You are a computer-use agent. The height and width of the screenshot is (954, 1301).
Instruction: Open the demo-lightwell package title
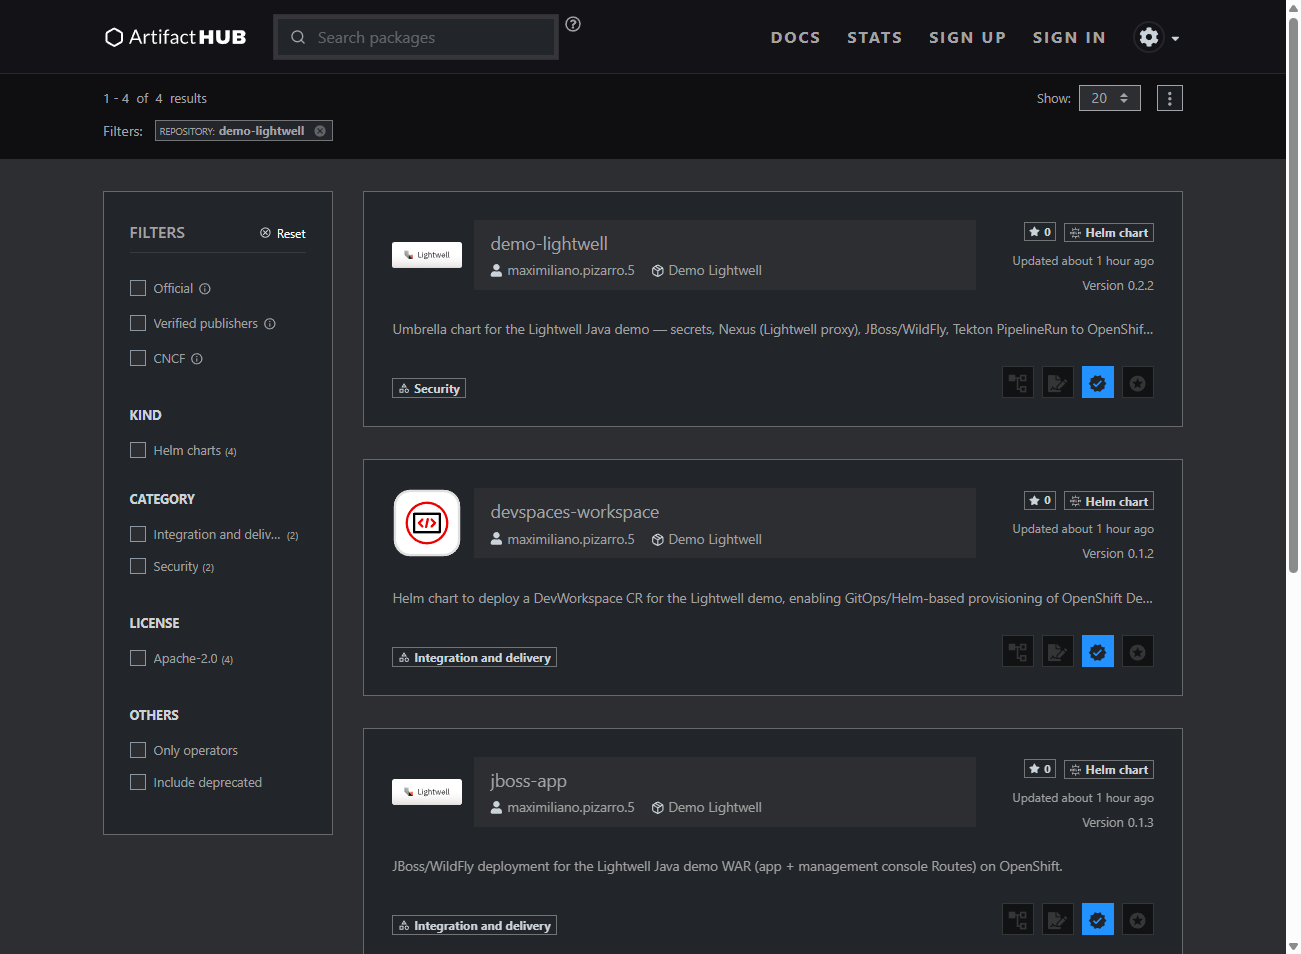click(x=549, y=244)
